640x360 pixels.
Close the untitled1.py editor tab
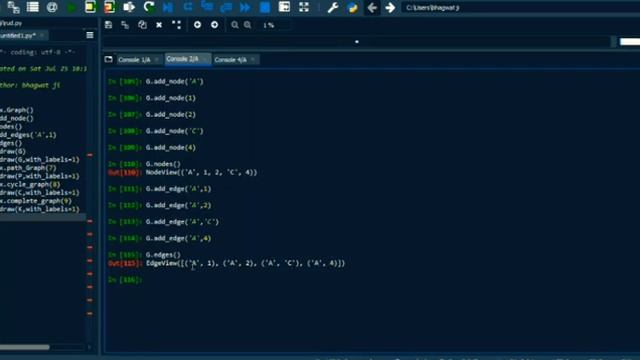click(x=42, y=36)
